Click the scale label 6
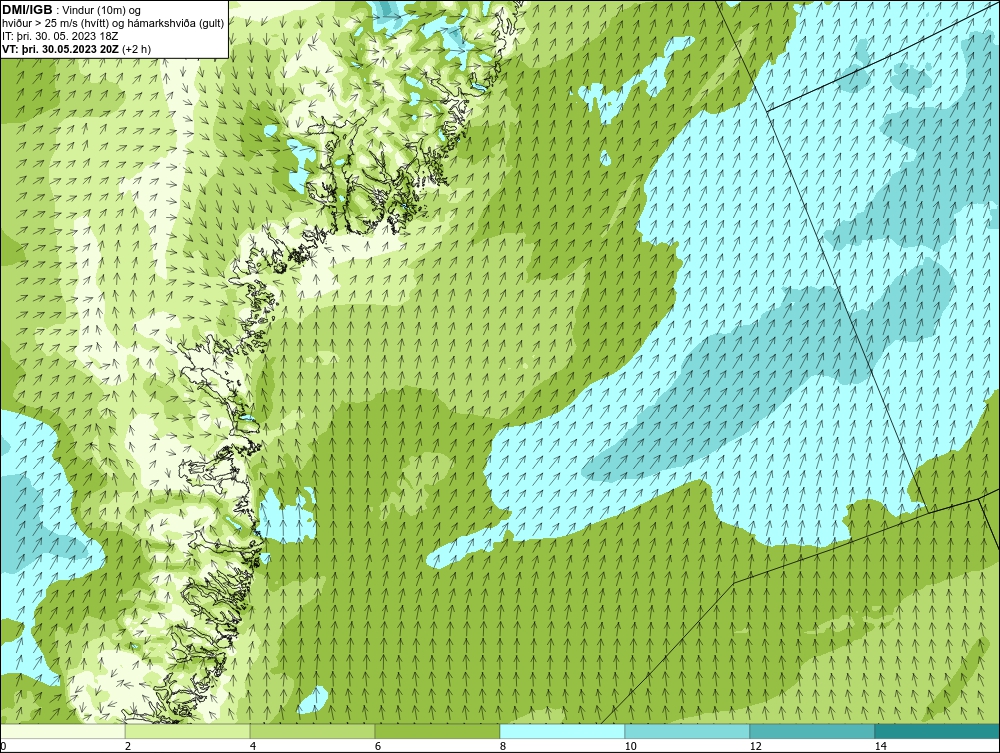Viewport: 1000px width, 753px height. click(378, 746)
